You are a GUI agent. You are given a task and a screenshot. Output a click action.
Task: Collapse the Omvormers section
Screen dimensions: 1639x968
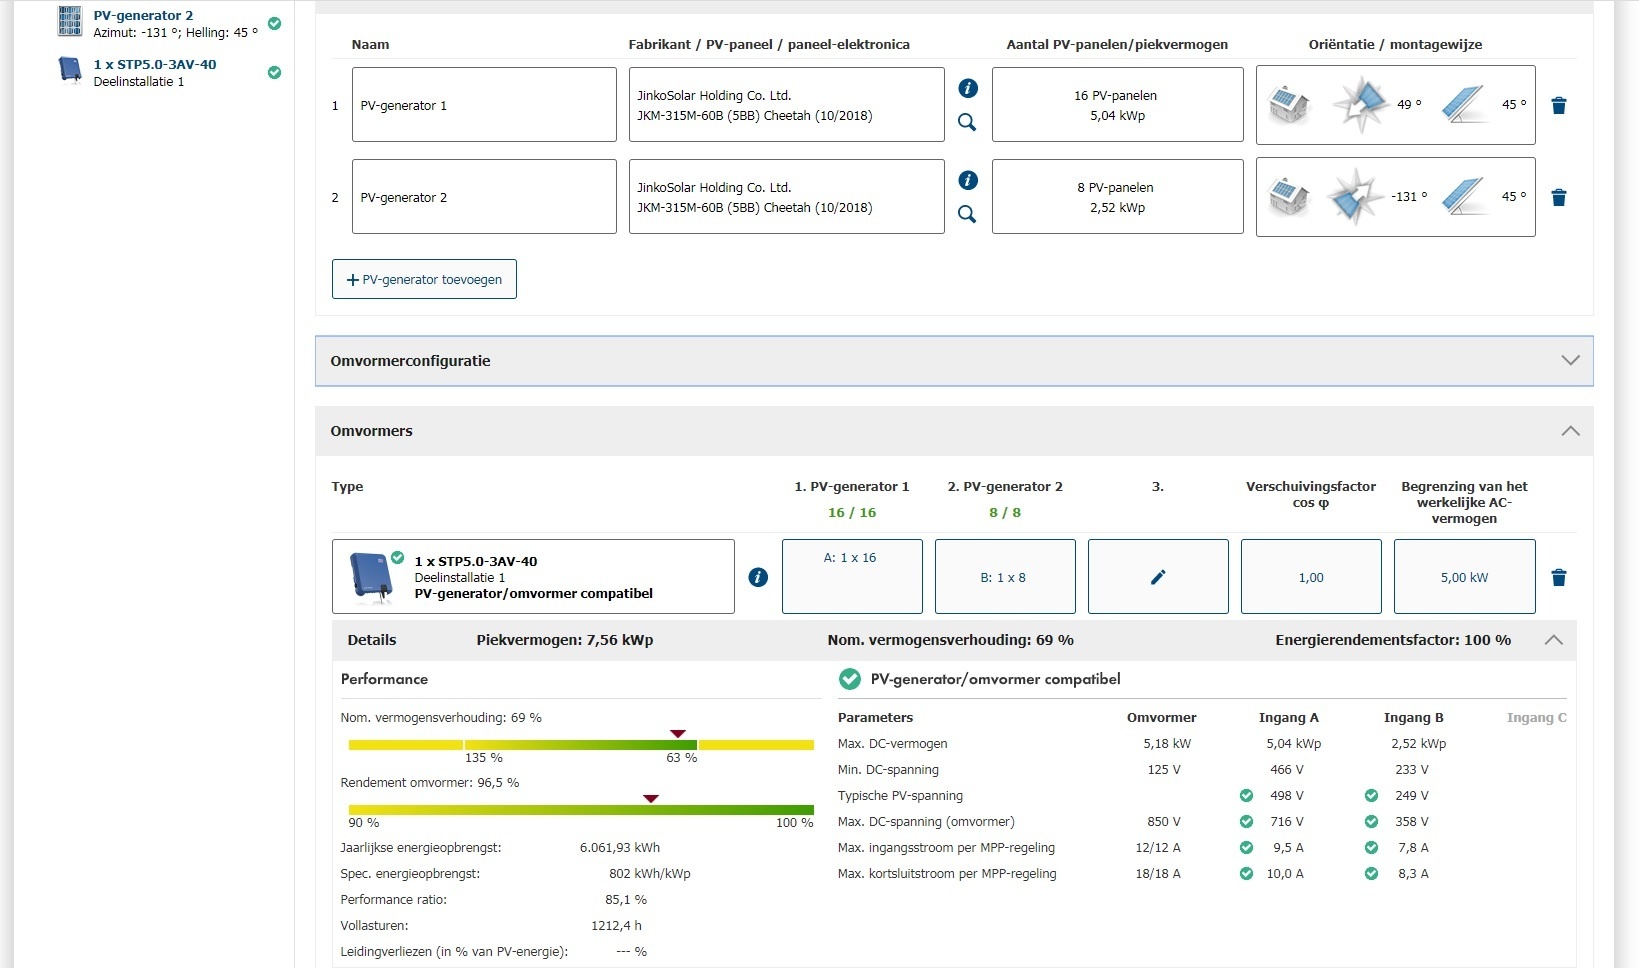(1570, 431)
